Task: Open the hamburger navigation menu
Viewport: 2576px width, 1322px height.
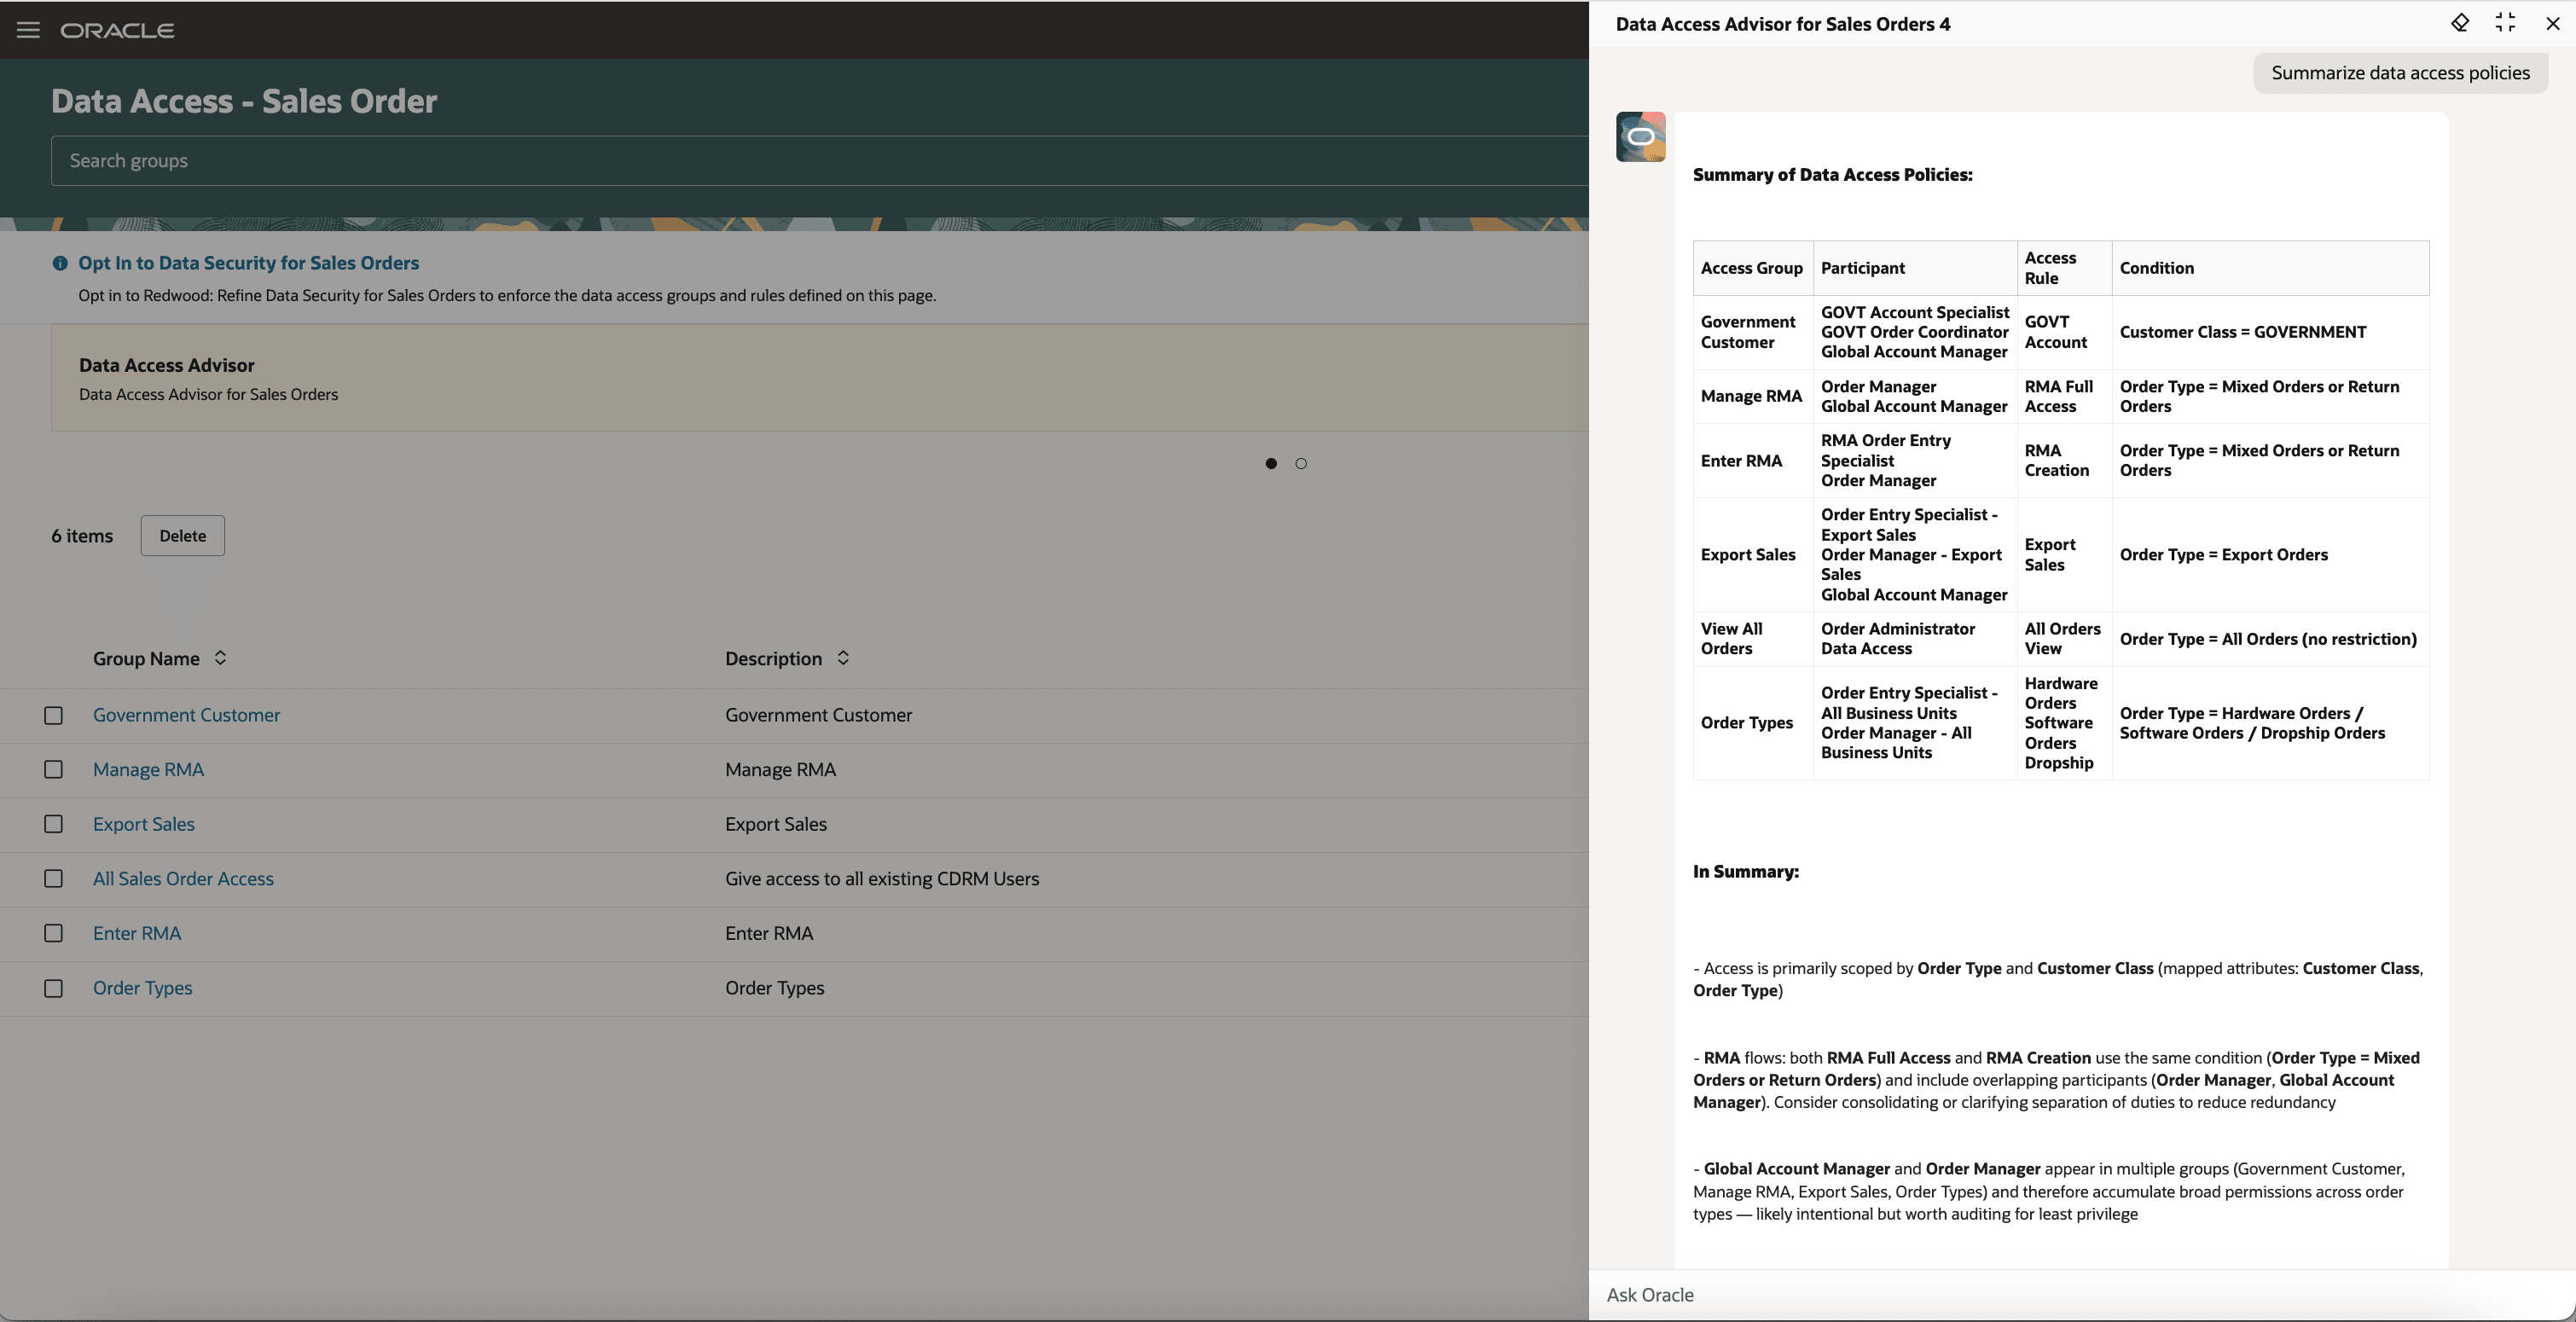Action: tap(28, 30)
